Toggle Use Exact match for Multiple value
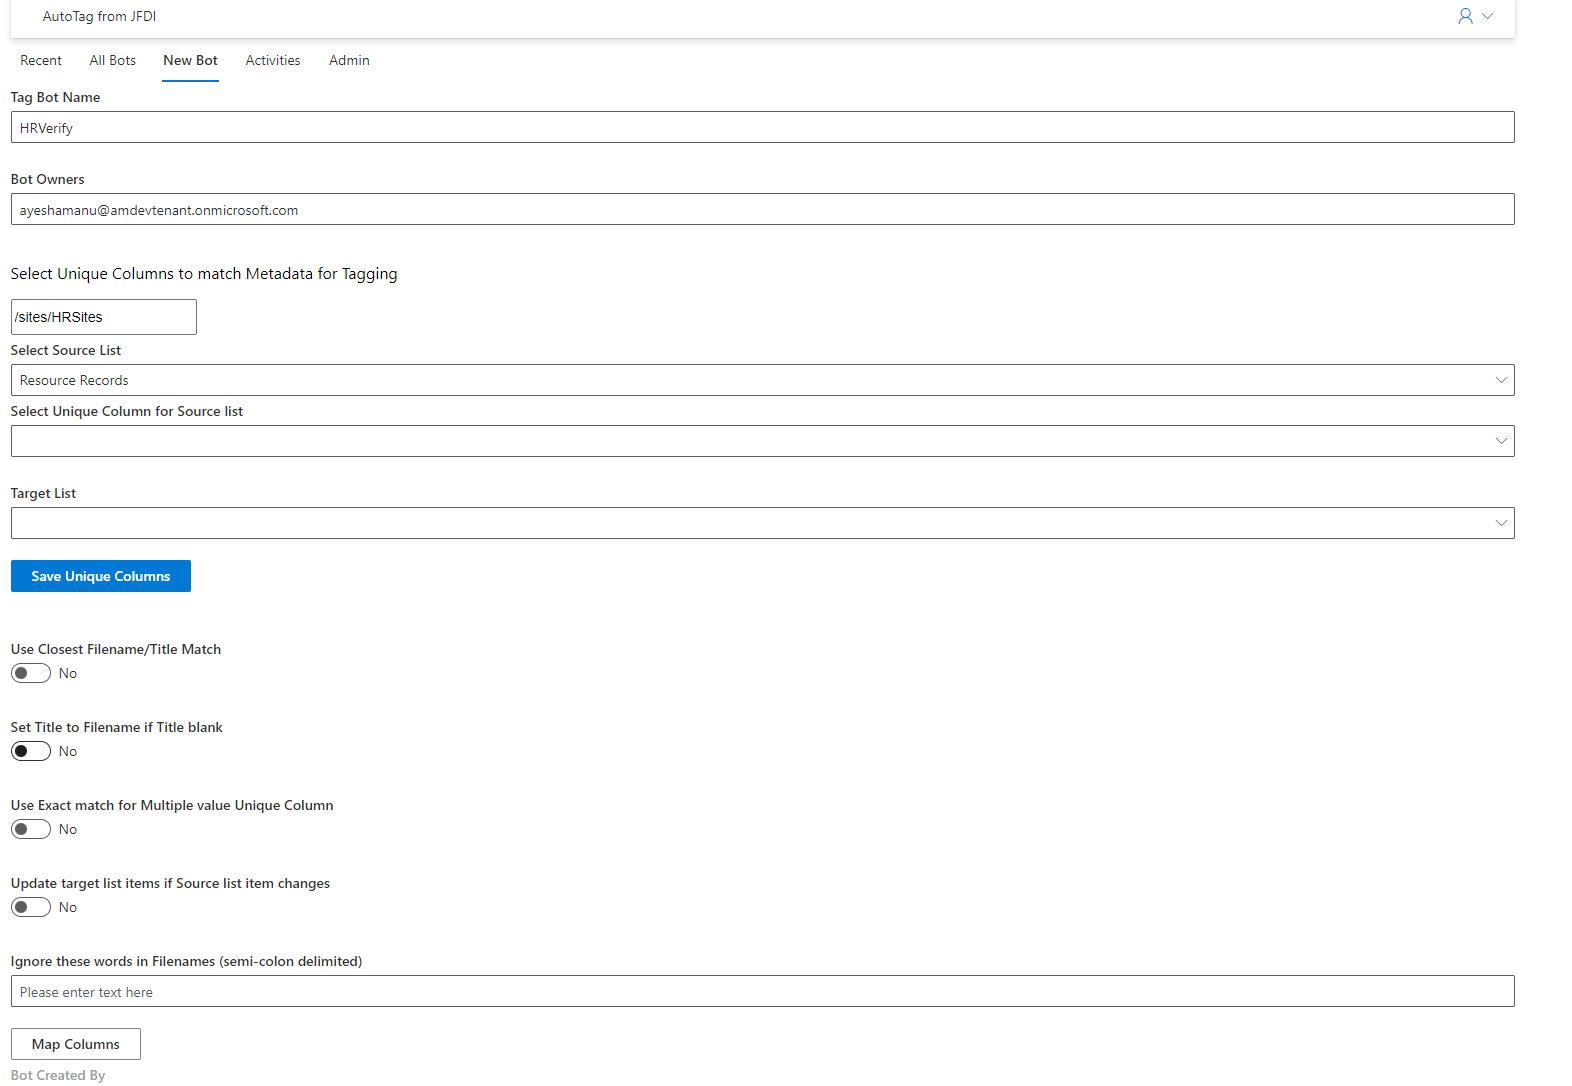 [31, 829]
